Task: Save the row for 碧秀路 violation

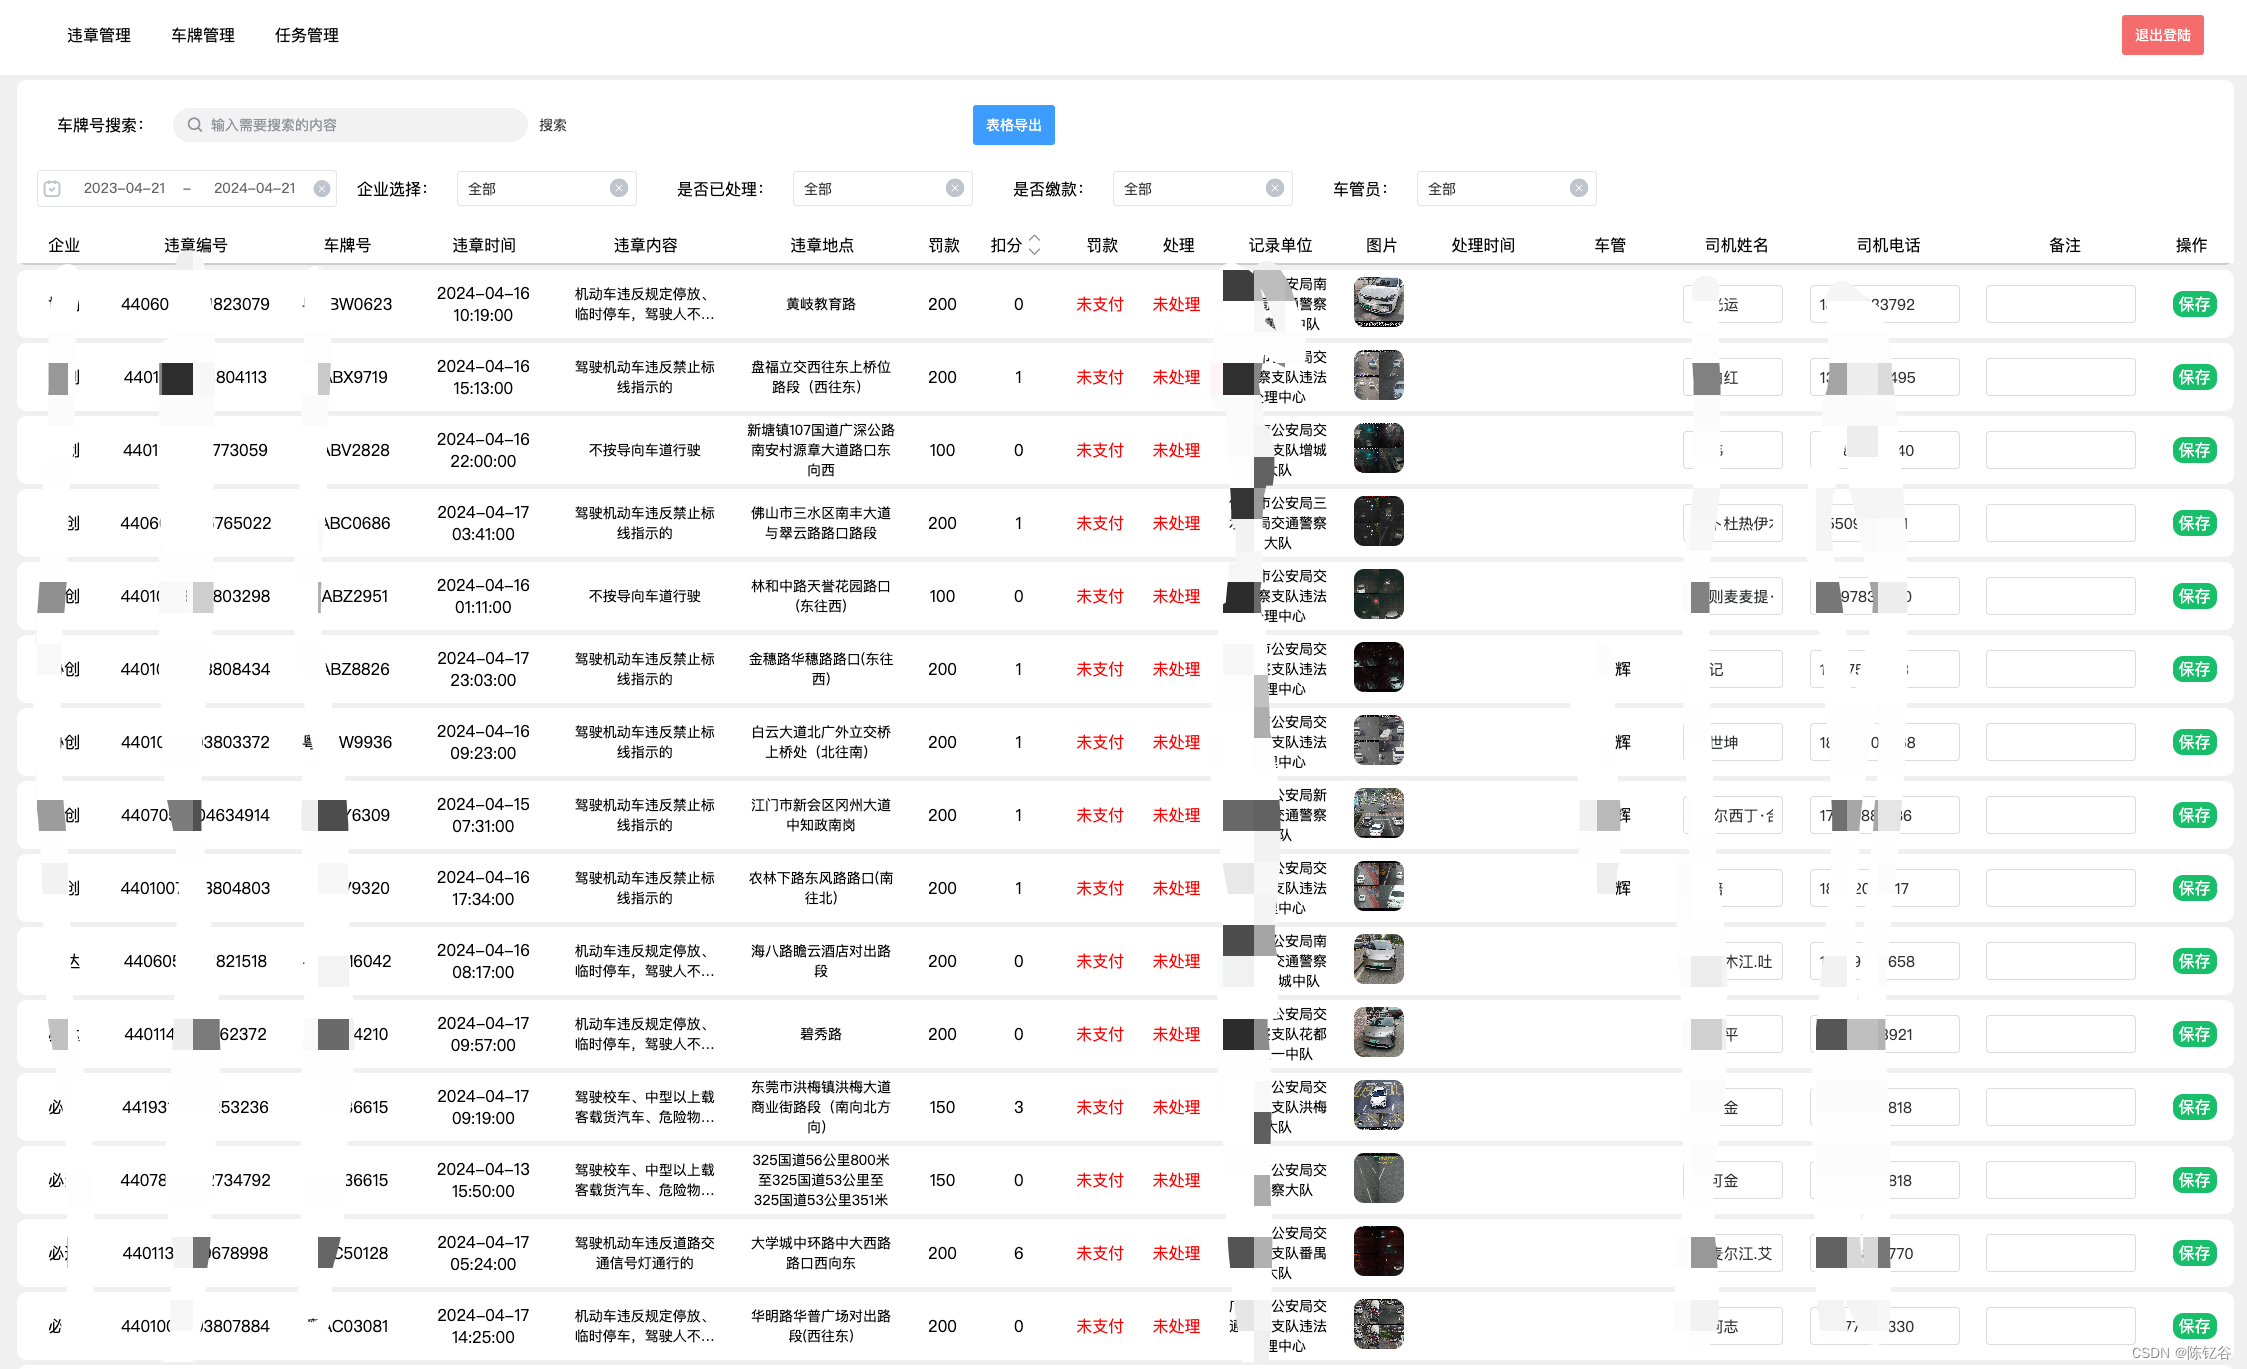Action: pos(2194,1034)
